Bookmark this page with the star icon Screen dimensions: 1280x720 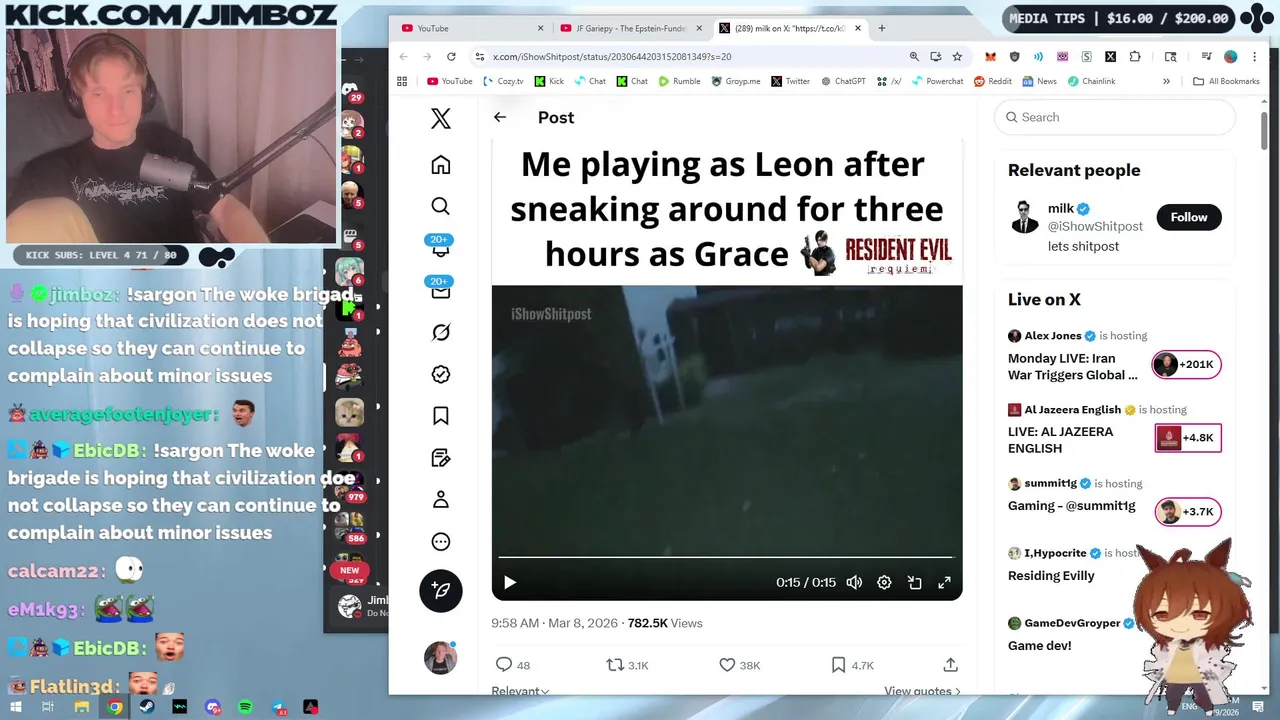click(957, 57)
